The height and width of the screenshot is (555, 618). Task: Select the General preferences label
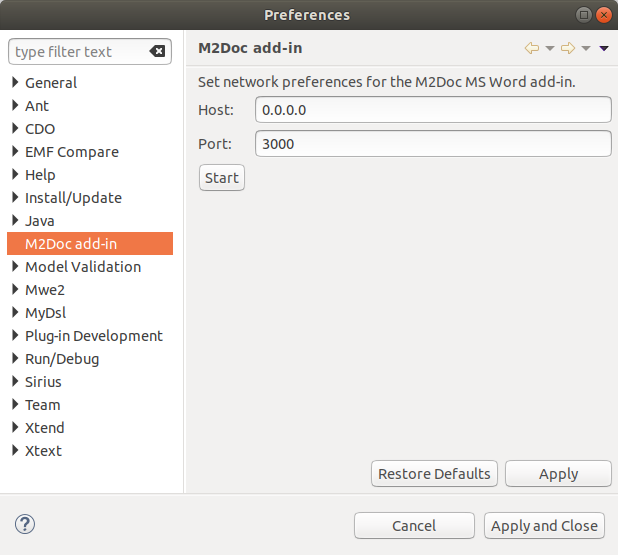point(51,83)
